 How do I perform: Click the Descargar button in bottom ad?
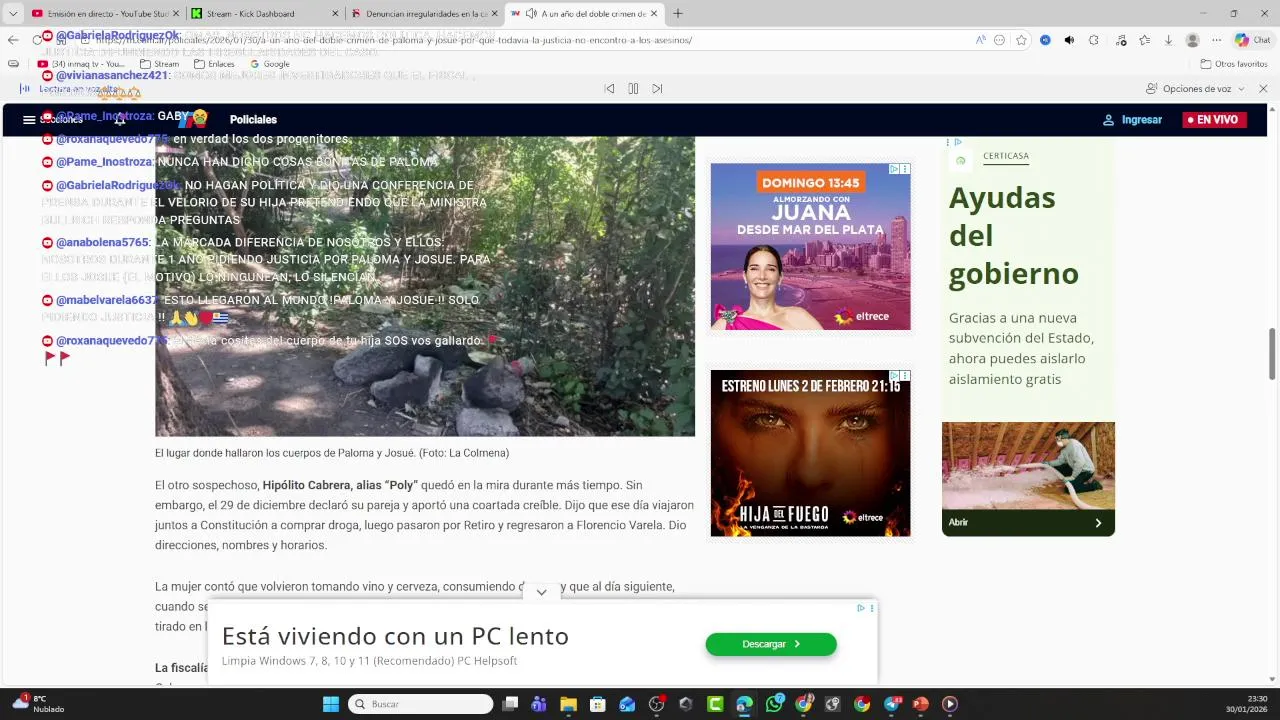771,644
